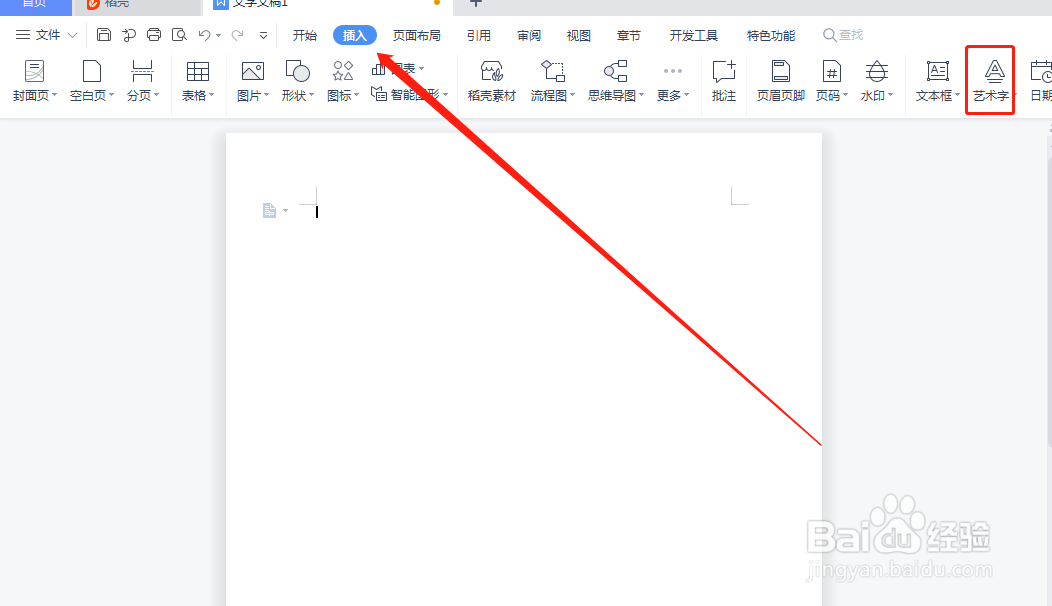Save the document using the save icon

(104, 34)
